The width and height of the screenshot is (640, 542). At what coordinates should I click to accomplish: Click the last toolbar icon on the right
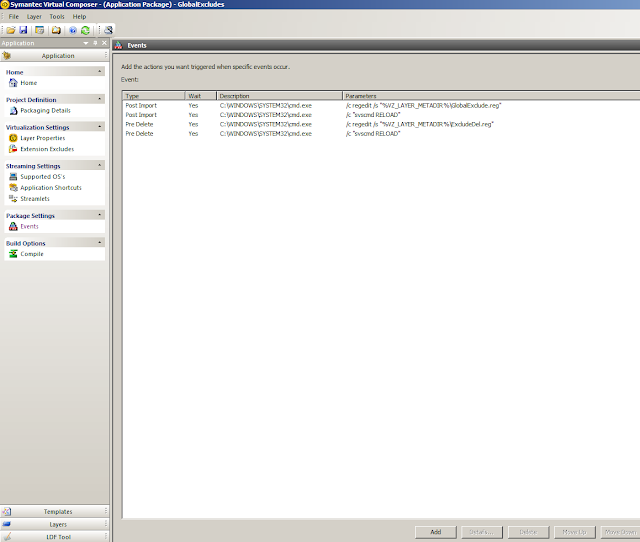pos(108,30)
